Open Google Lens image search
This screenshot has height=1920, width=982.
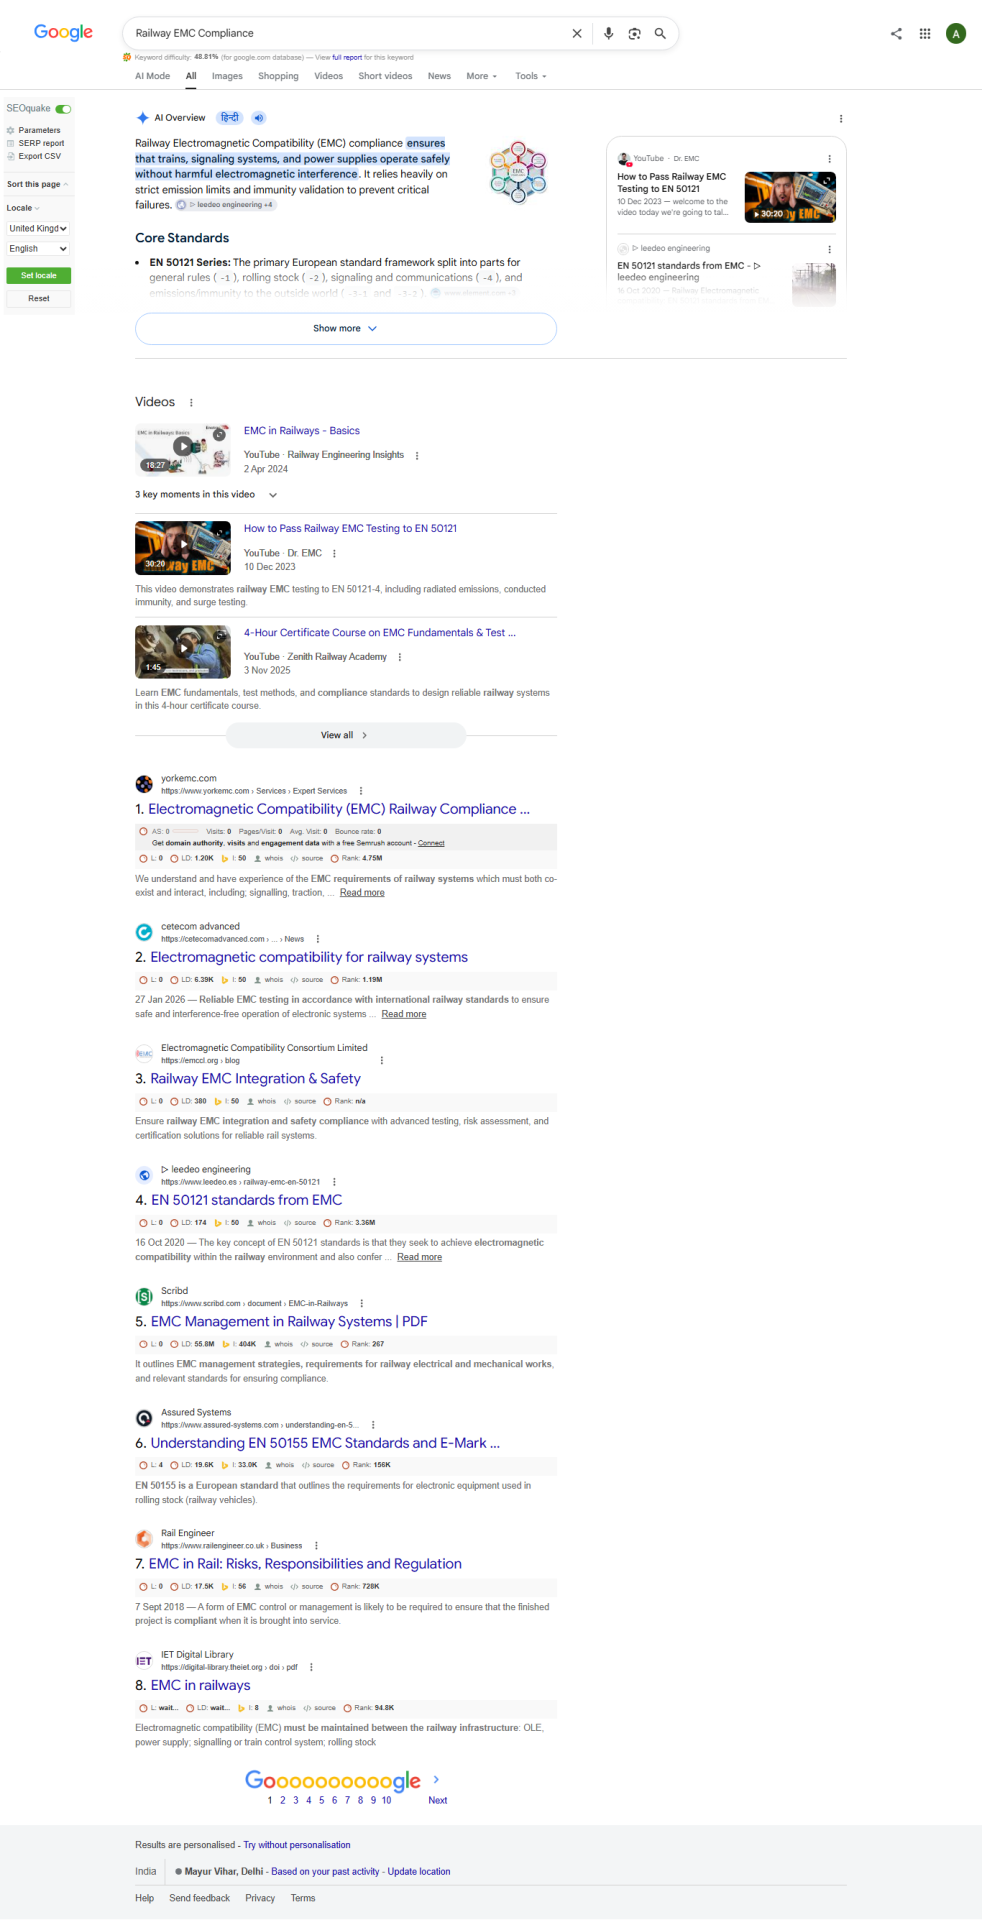[634, 33]
